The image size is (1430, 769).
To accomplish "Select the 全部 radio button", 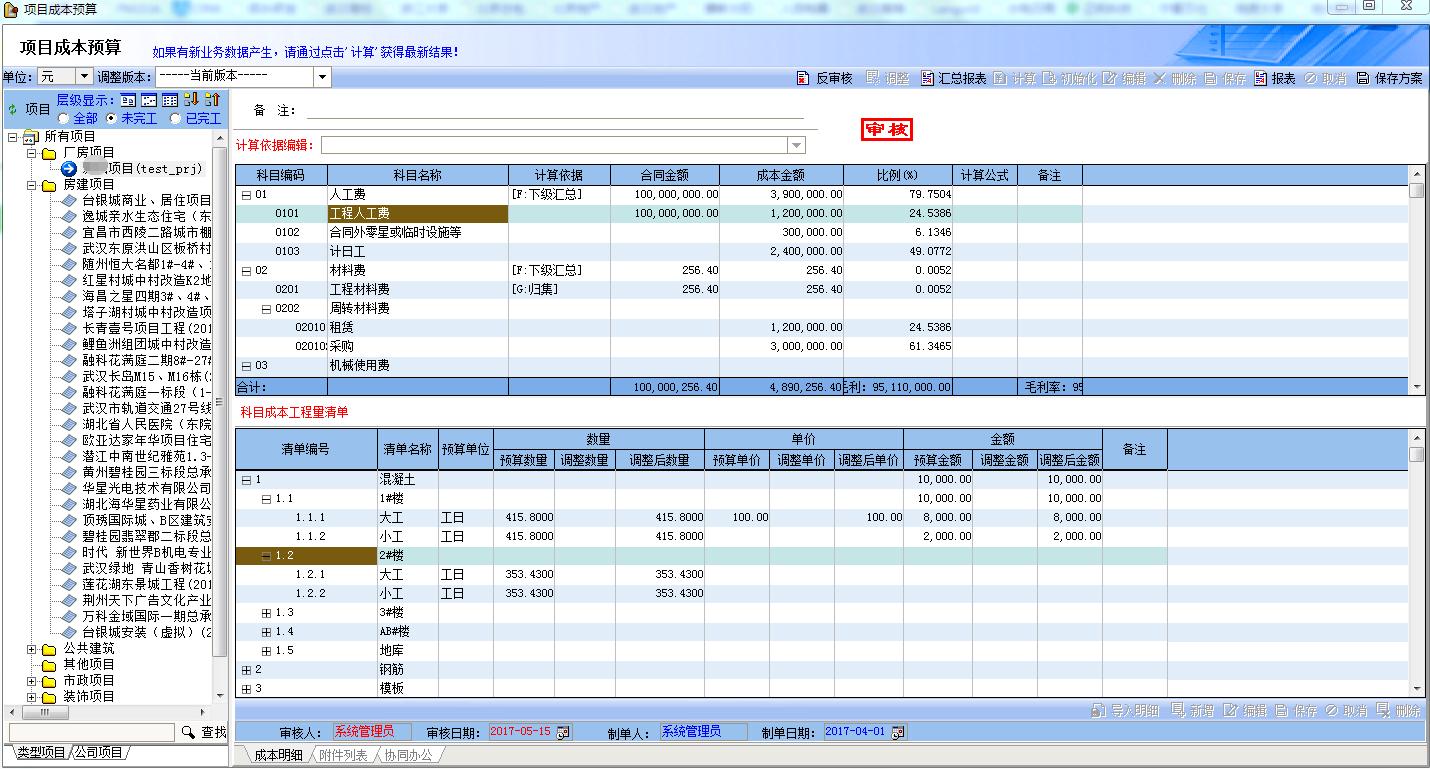I will tap(64, 118).
